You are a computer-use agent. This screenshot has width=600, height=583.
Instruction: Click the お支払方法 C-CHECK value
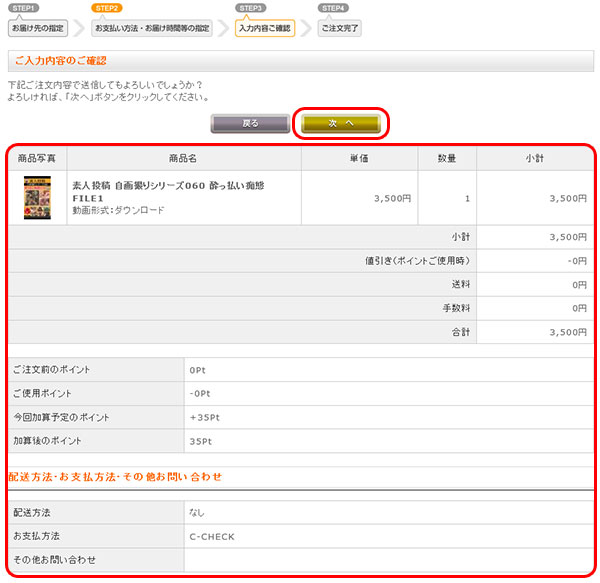[211, 536]
